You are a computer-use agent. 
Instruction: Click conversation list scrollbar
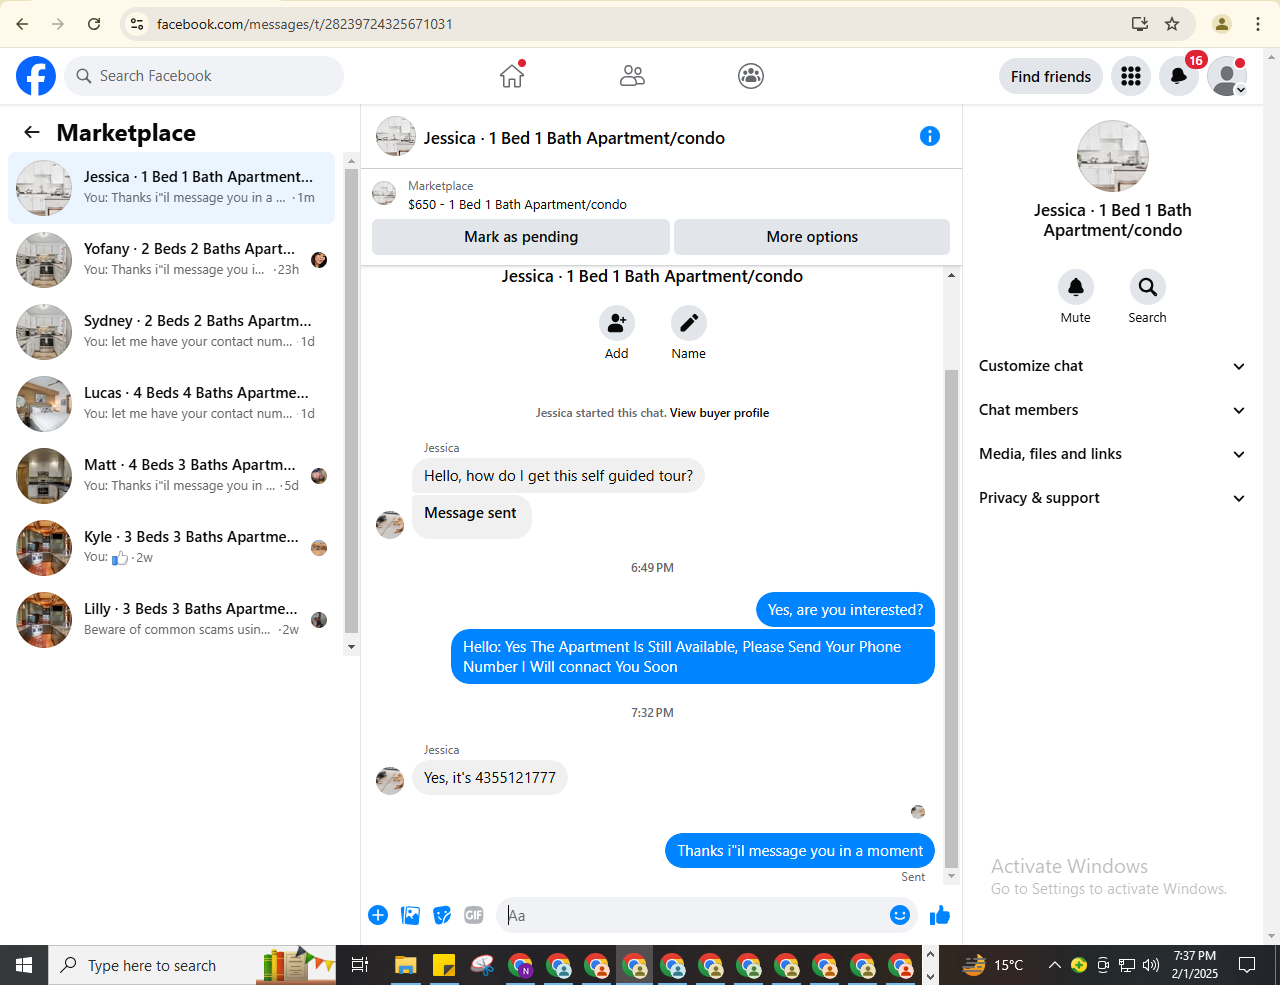point(351,400)
